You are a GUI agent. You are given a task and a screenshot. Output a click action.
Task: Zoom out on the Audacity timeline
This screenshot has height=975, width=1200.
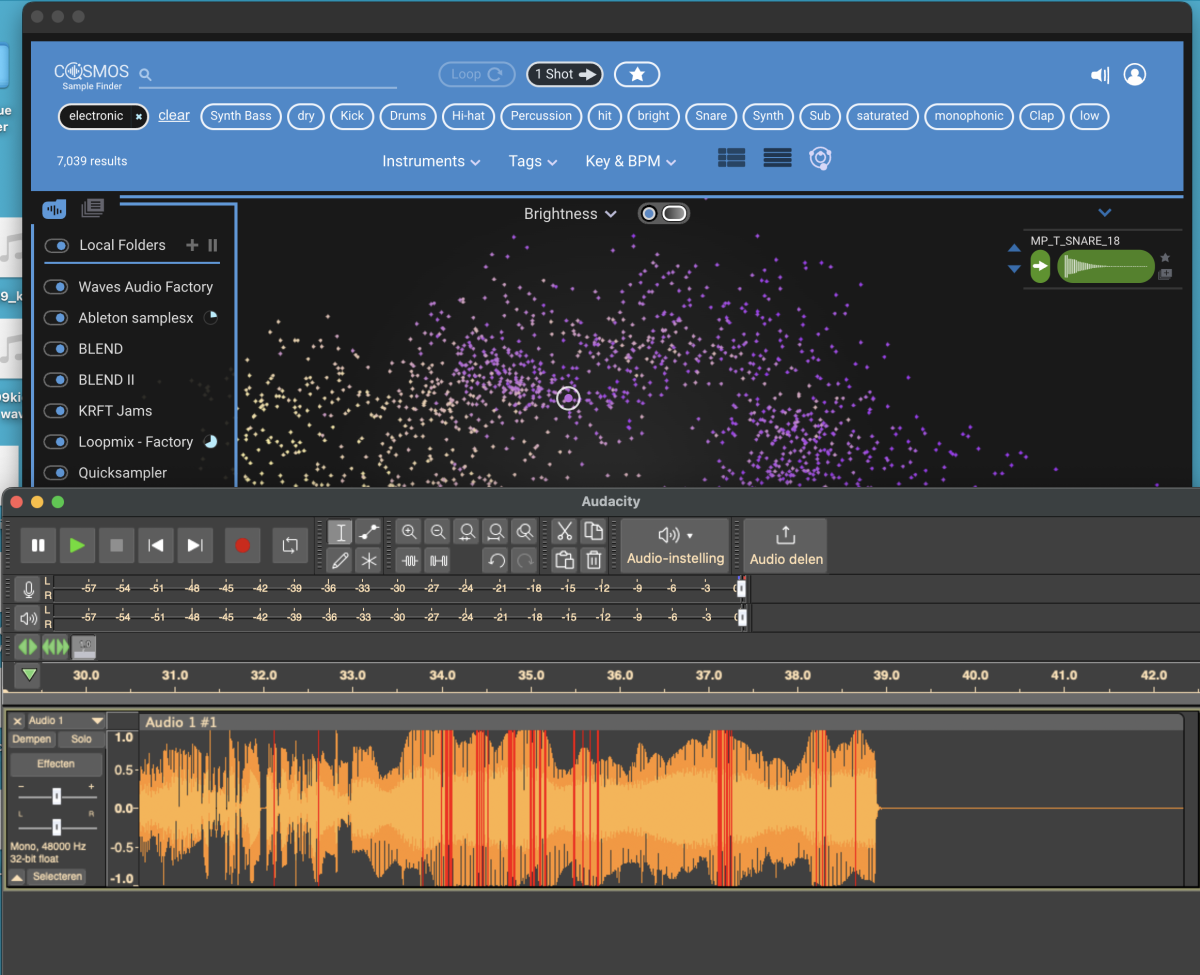(x=437, y=532)
